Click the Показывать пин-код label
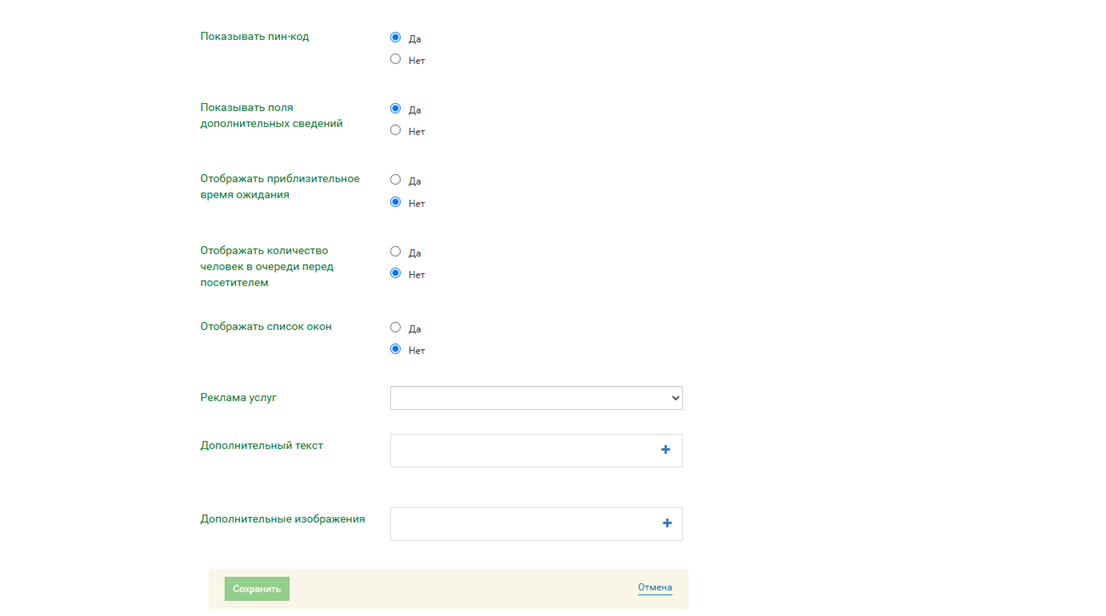The width and height of the screenshot is (1106, 616). (254, 37)
